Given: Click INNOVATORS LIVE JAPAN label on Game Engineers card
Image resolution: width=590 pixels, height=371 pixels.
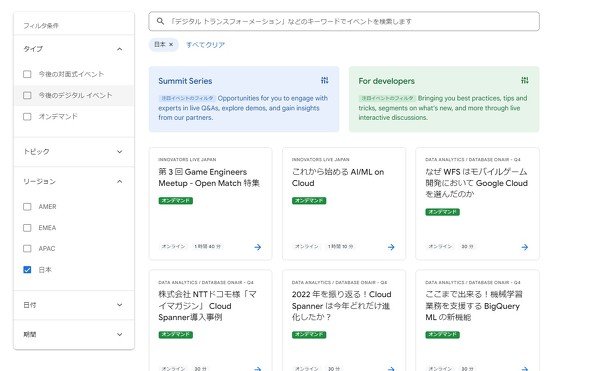Looking at the screenshot, I should (x=187, y=160).
